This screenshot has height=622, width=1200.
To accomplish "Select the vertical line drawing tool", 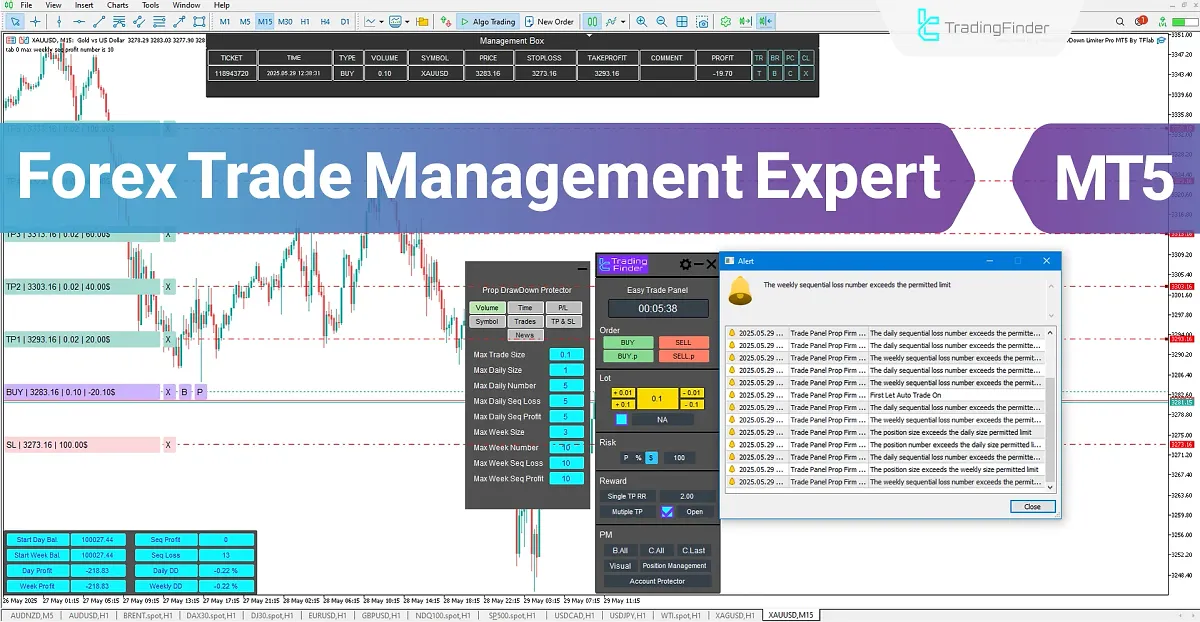I will [x=59, y=21].
